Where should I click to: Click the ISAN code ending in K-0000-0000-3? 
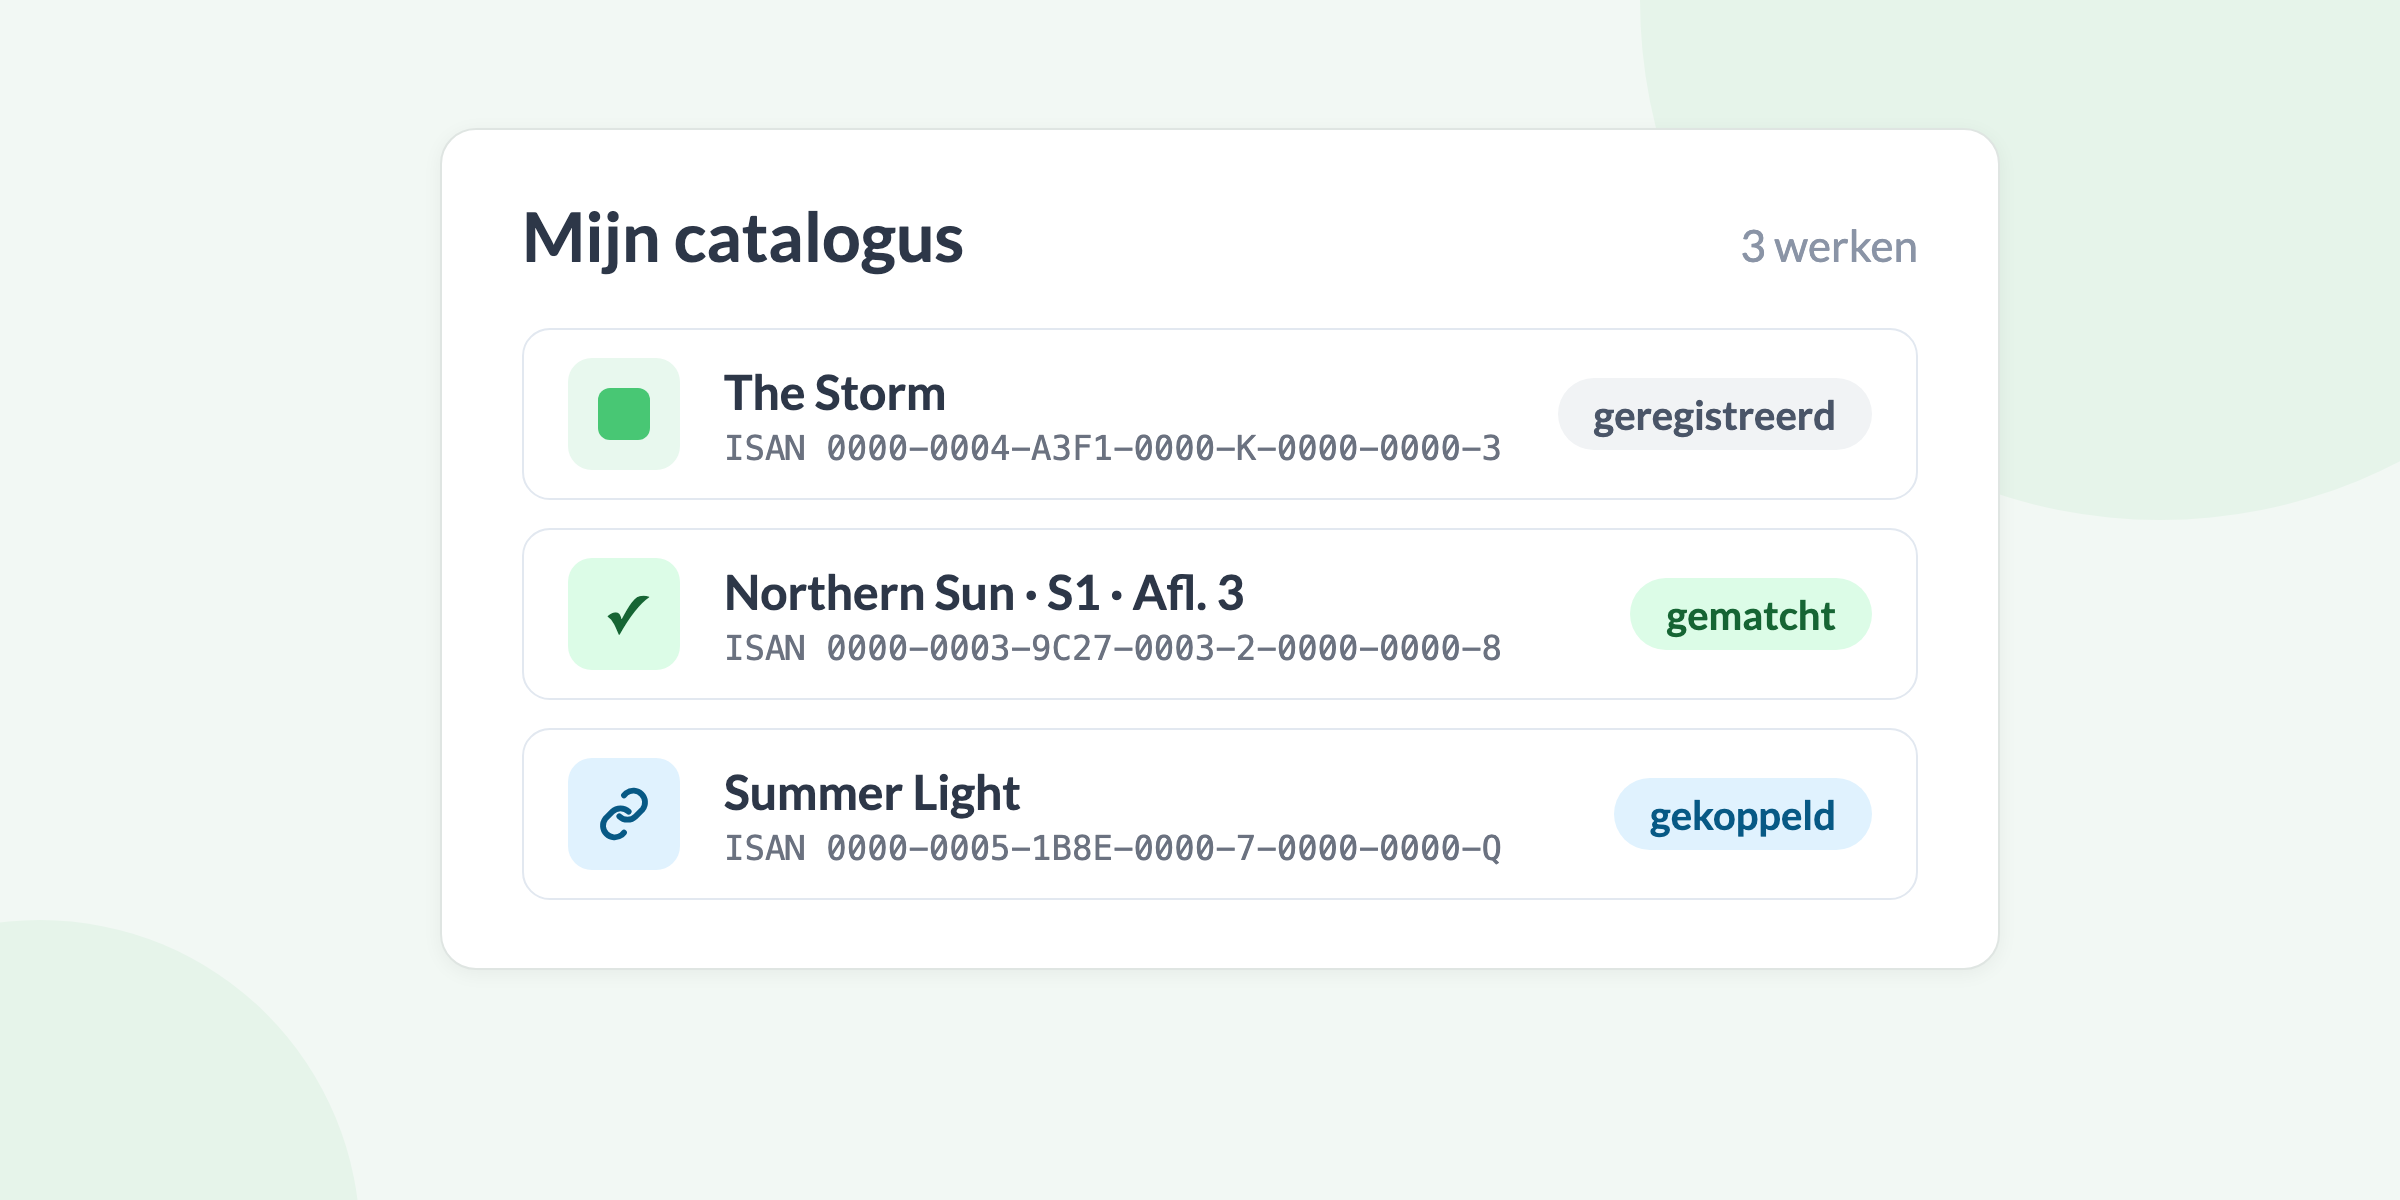[1112, 448]
